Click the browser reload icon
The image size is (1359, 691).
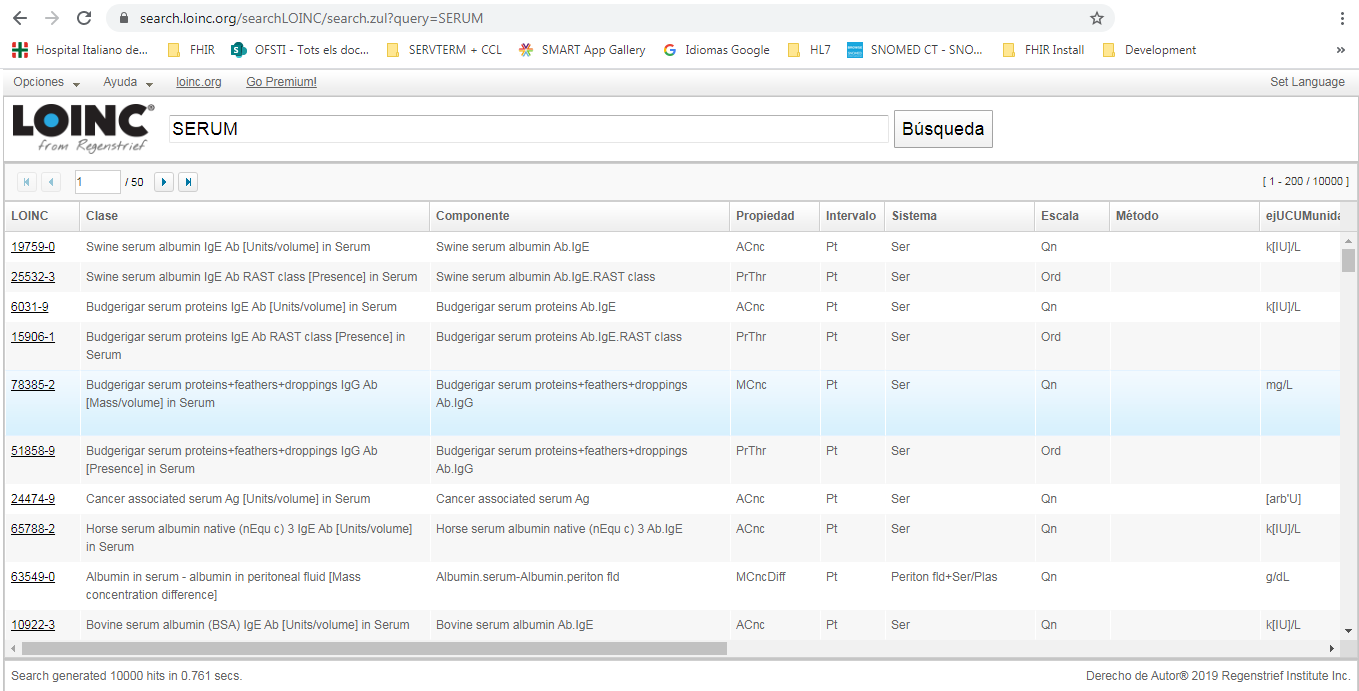pos(84,18)
